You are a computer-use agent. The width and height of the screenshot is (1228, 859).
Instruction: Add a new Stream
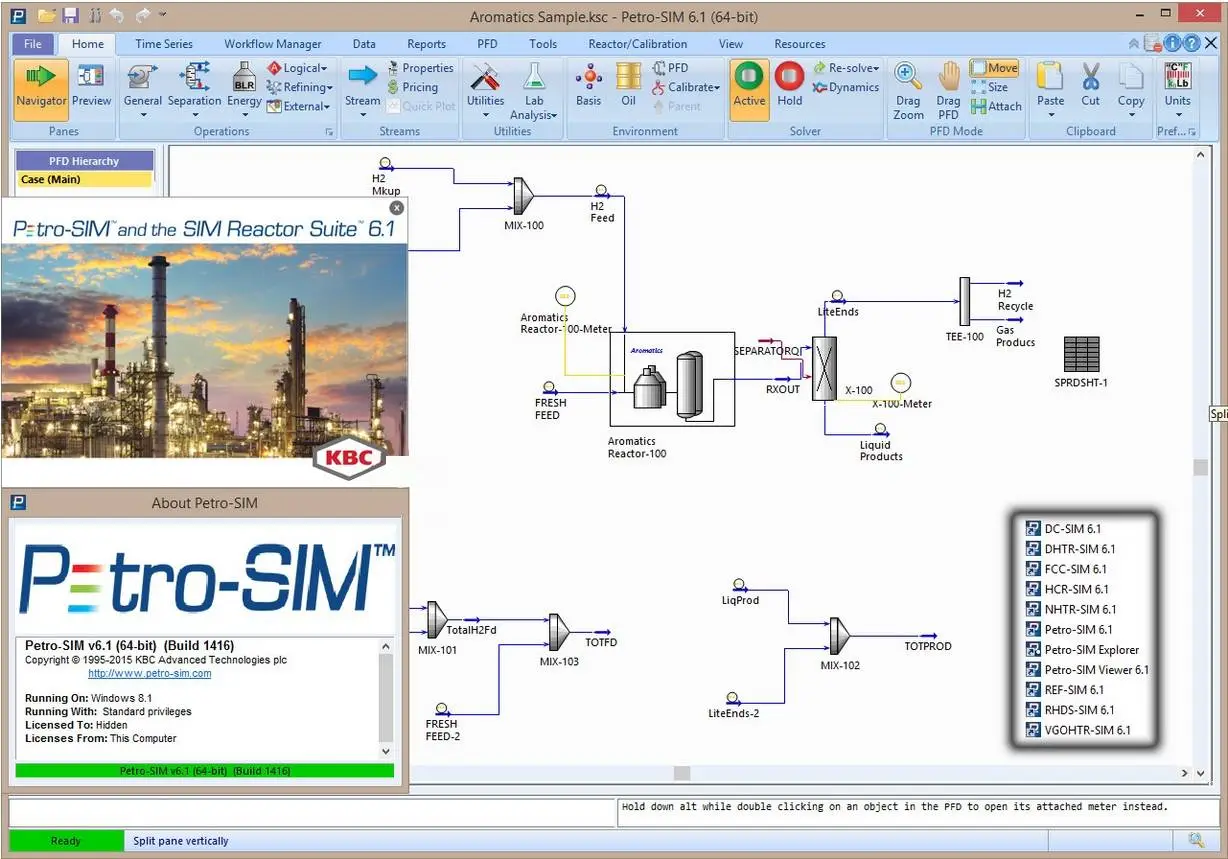click(x=362, y=88)
